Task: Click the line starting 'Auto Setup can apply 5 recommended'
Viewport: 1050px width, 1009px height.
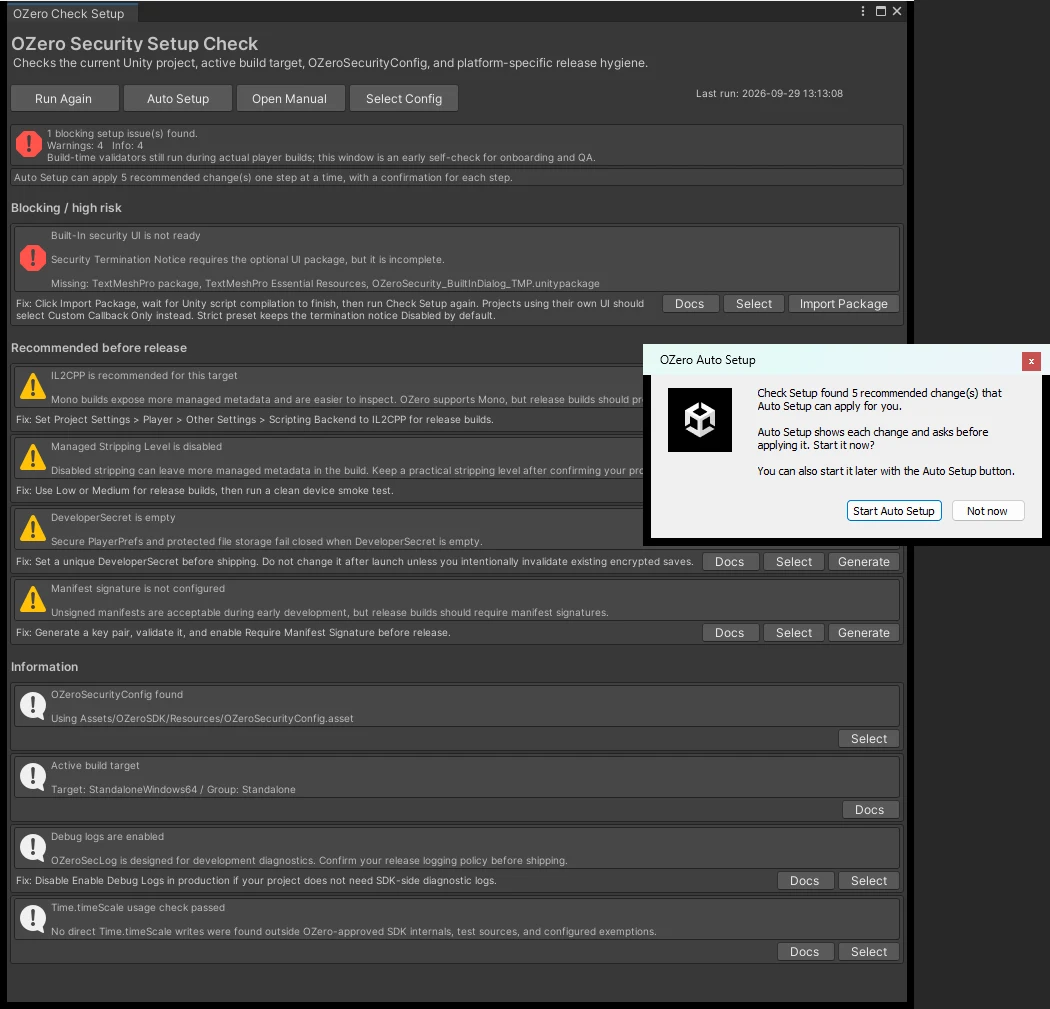Action: [x=263, y=177]
